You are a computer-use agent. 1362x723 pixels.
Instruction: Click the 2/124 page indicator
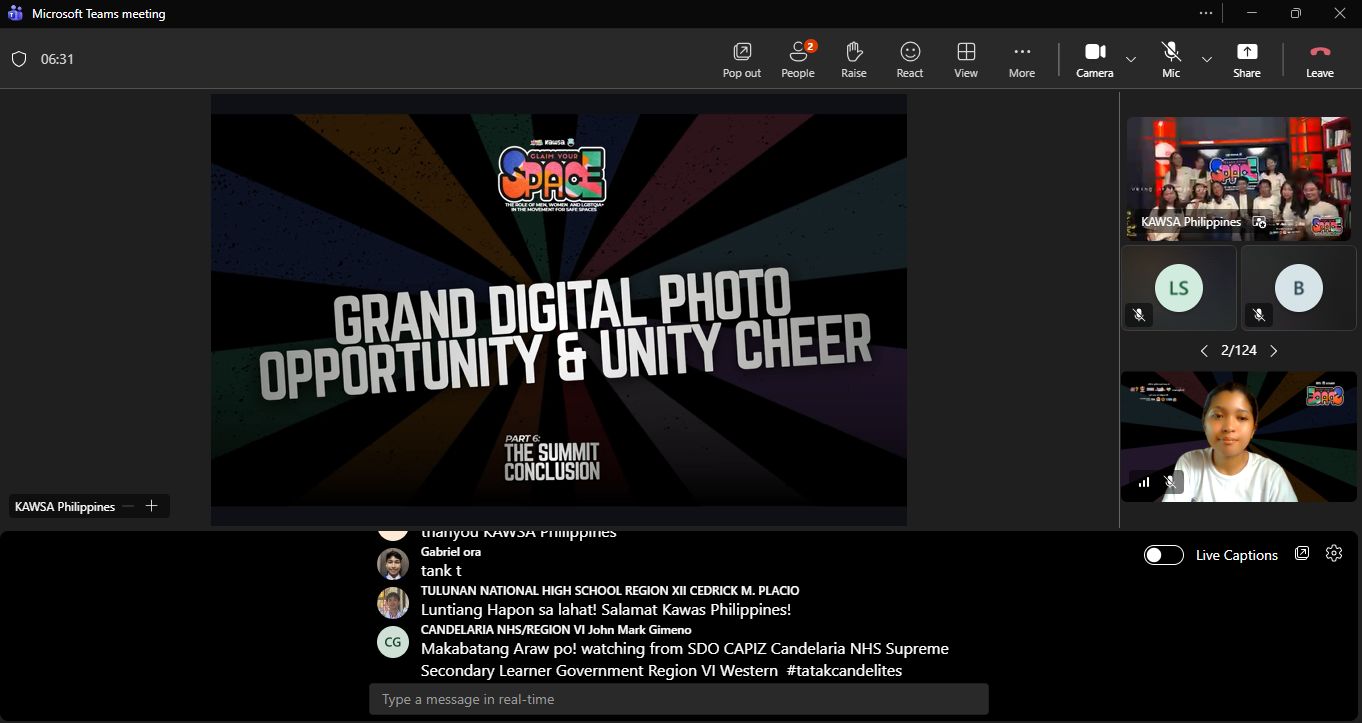point(1239,350)
